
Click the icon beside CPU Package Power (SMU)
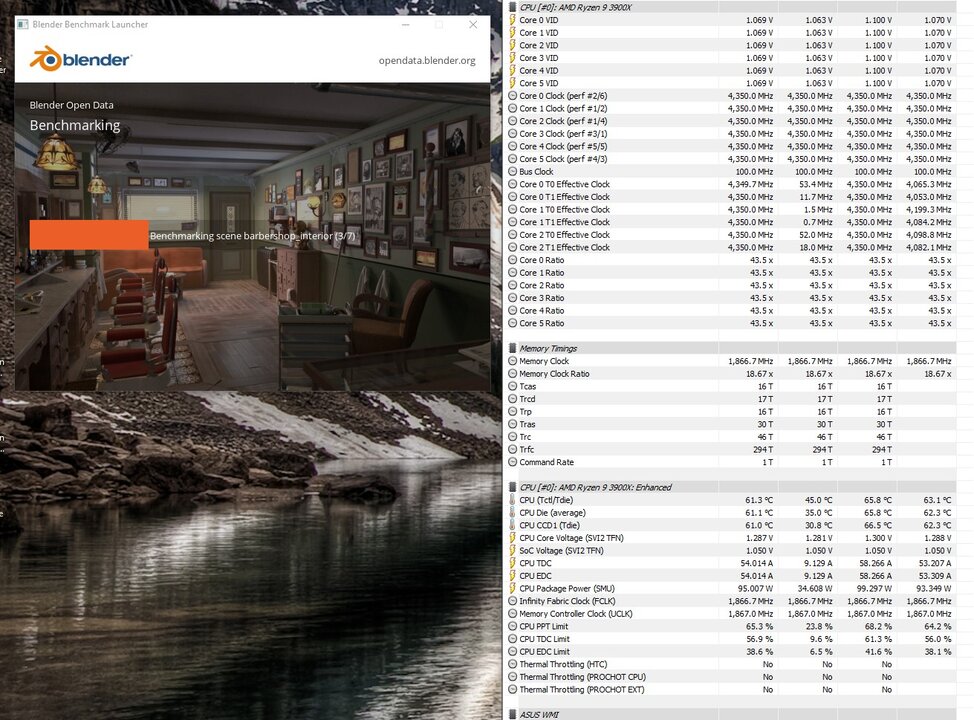coord(512,588)
